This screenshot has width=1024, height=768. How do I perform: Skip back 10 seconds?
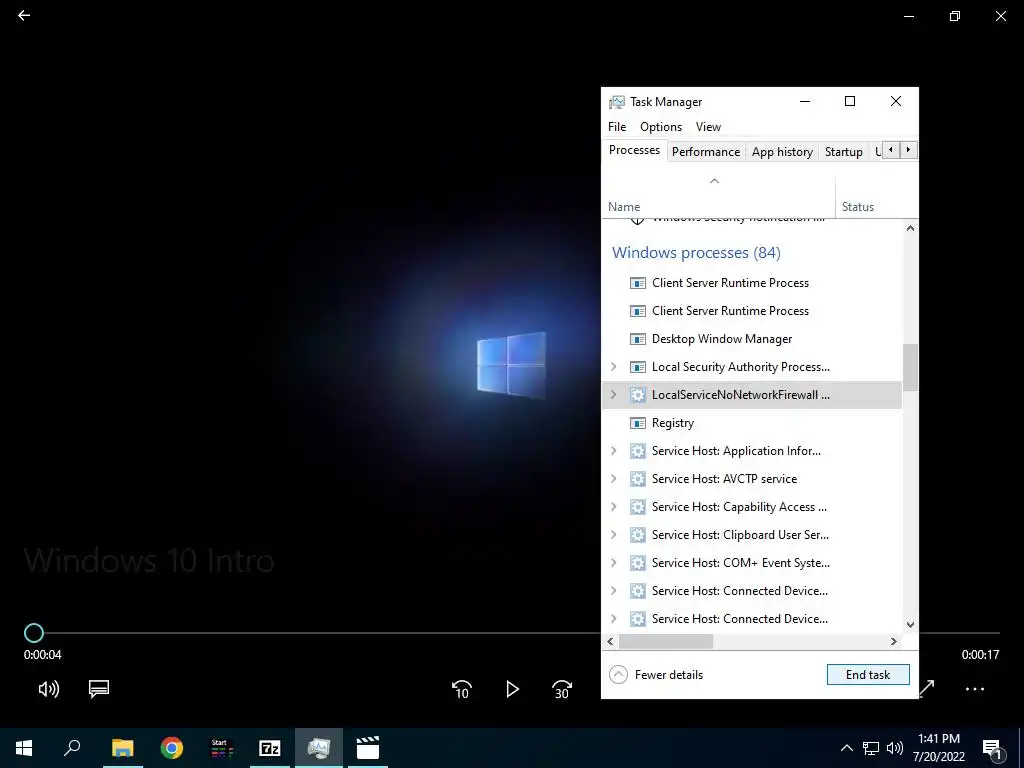tap(462, 689)
